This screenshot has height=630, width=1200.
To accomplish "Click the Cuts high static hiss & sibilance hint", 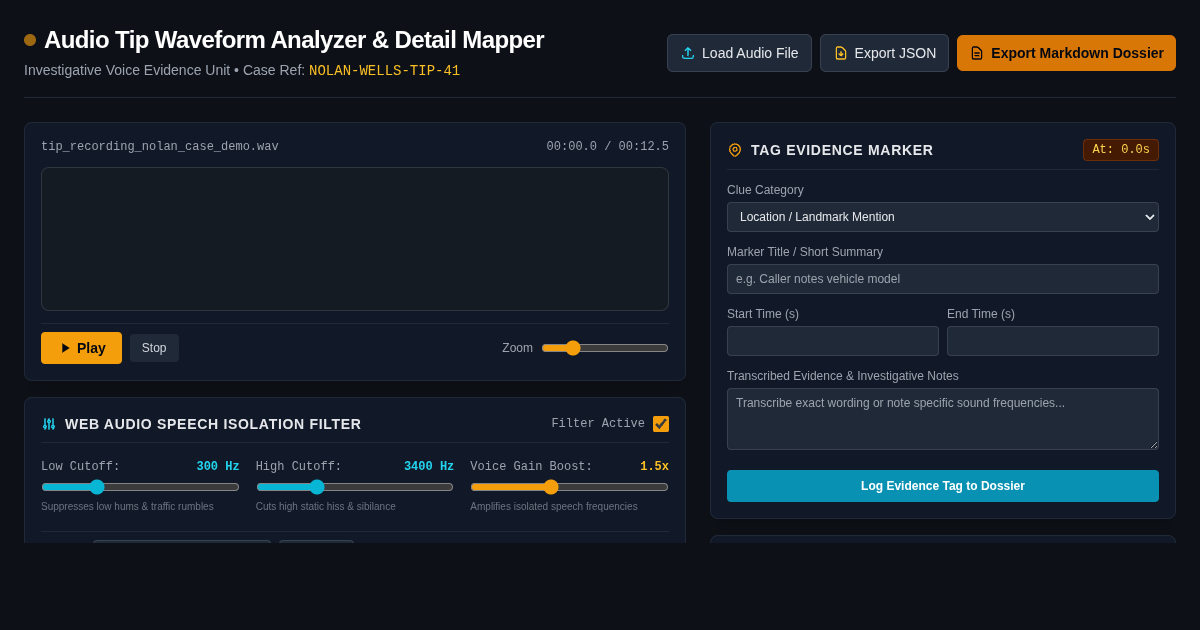I will (x=326, y=507).
